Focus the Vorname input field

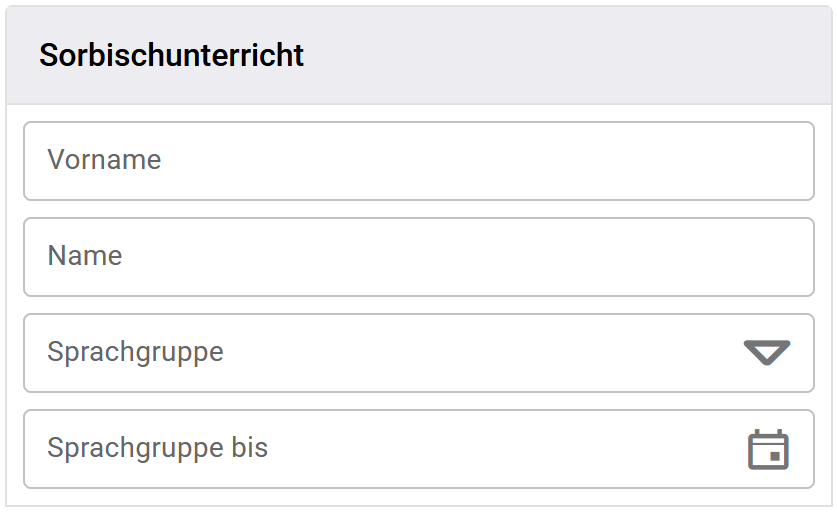coord(418,161)
